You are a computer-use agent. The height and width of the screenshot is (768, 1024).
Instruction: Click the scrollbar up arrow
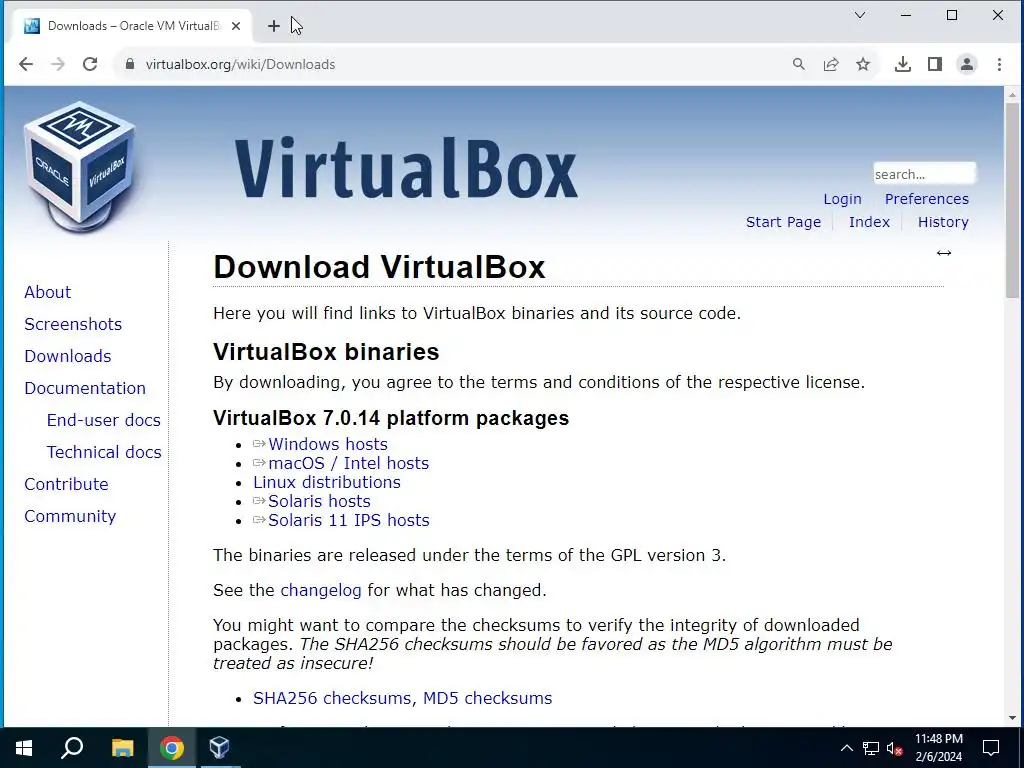coord(1012,95)
